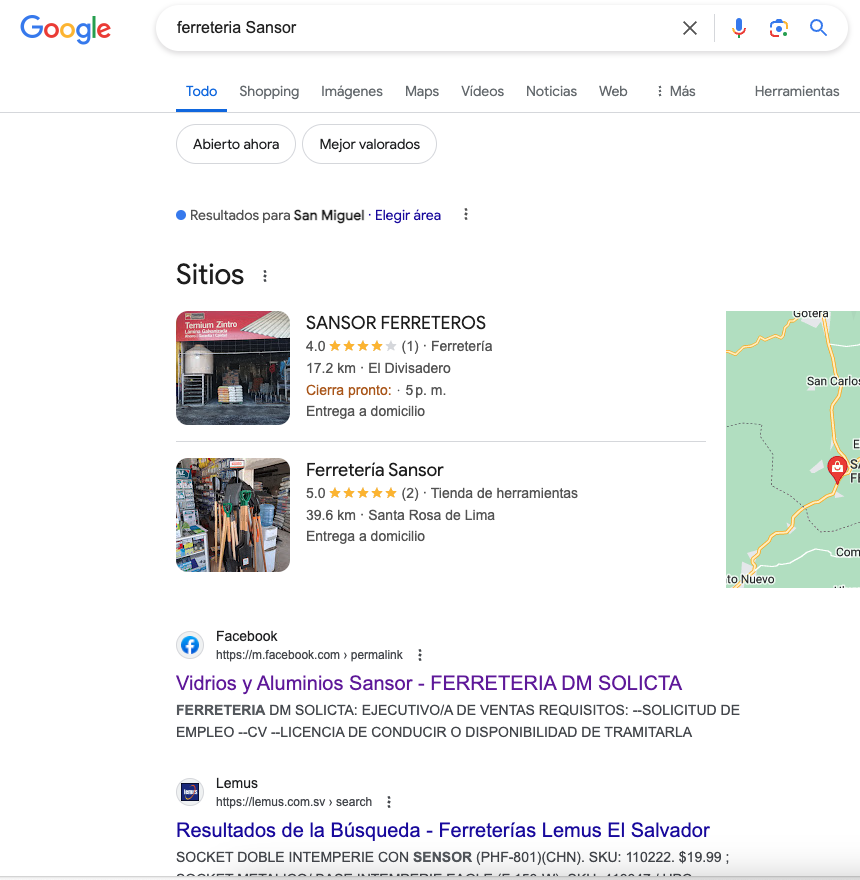This screenshot has height=880, width=860.
Task: Click the blue location dot icon
Action: pos(181,215)
